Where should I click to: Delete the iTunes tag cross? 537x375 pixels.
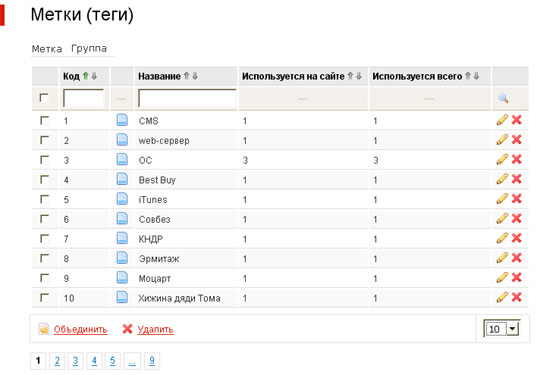(x=516, y=199)
